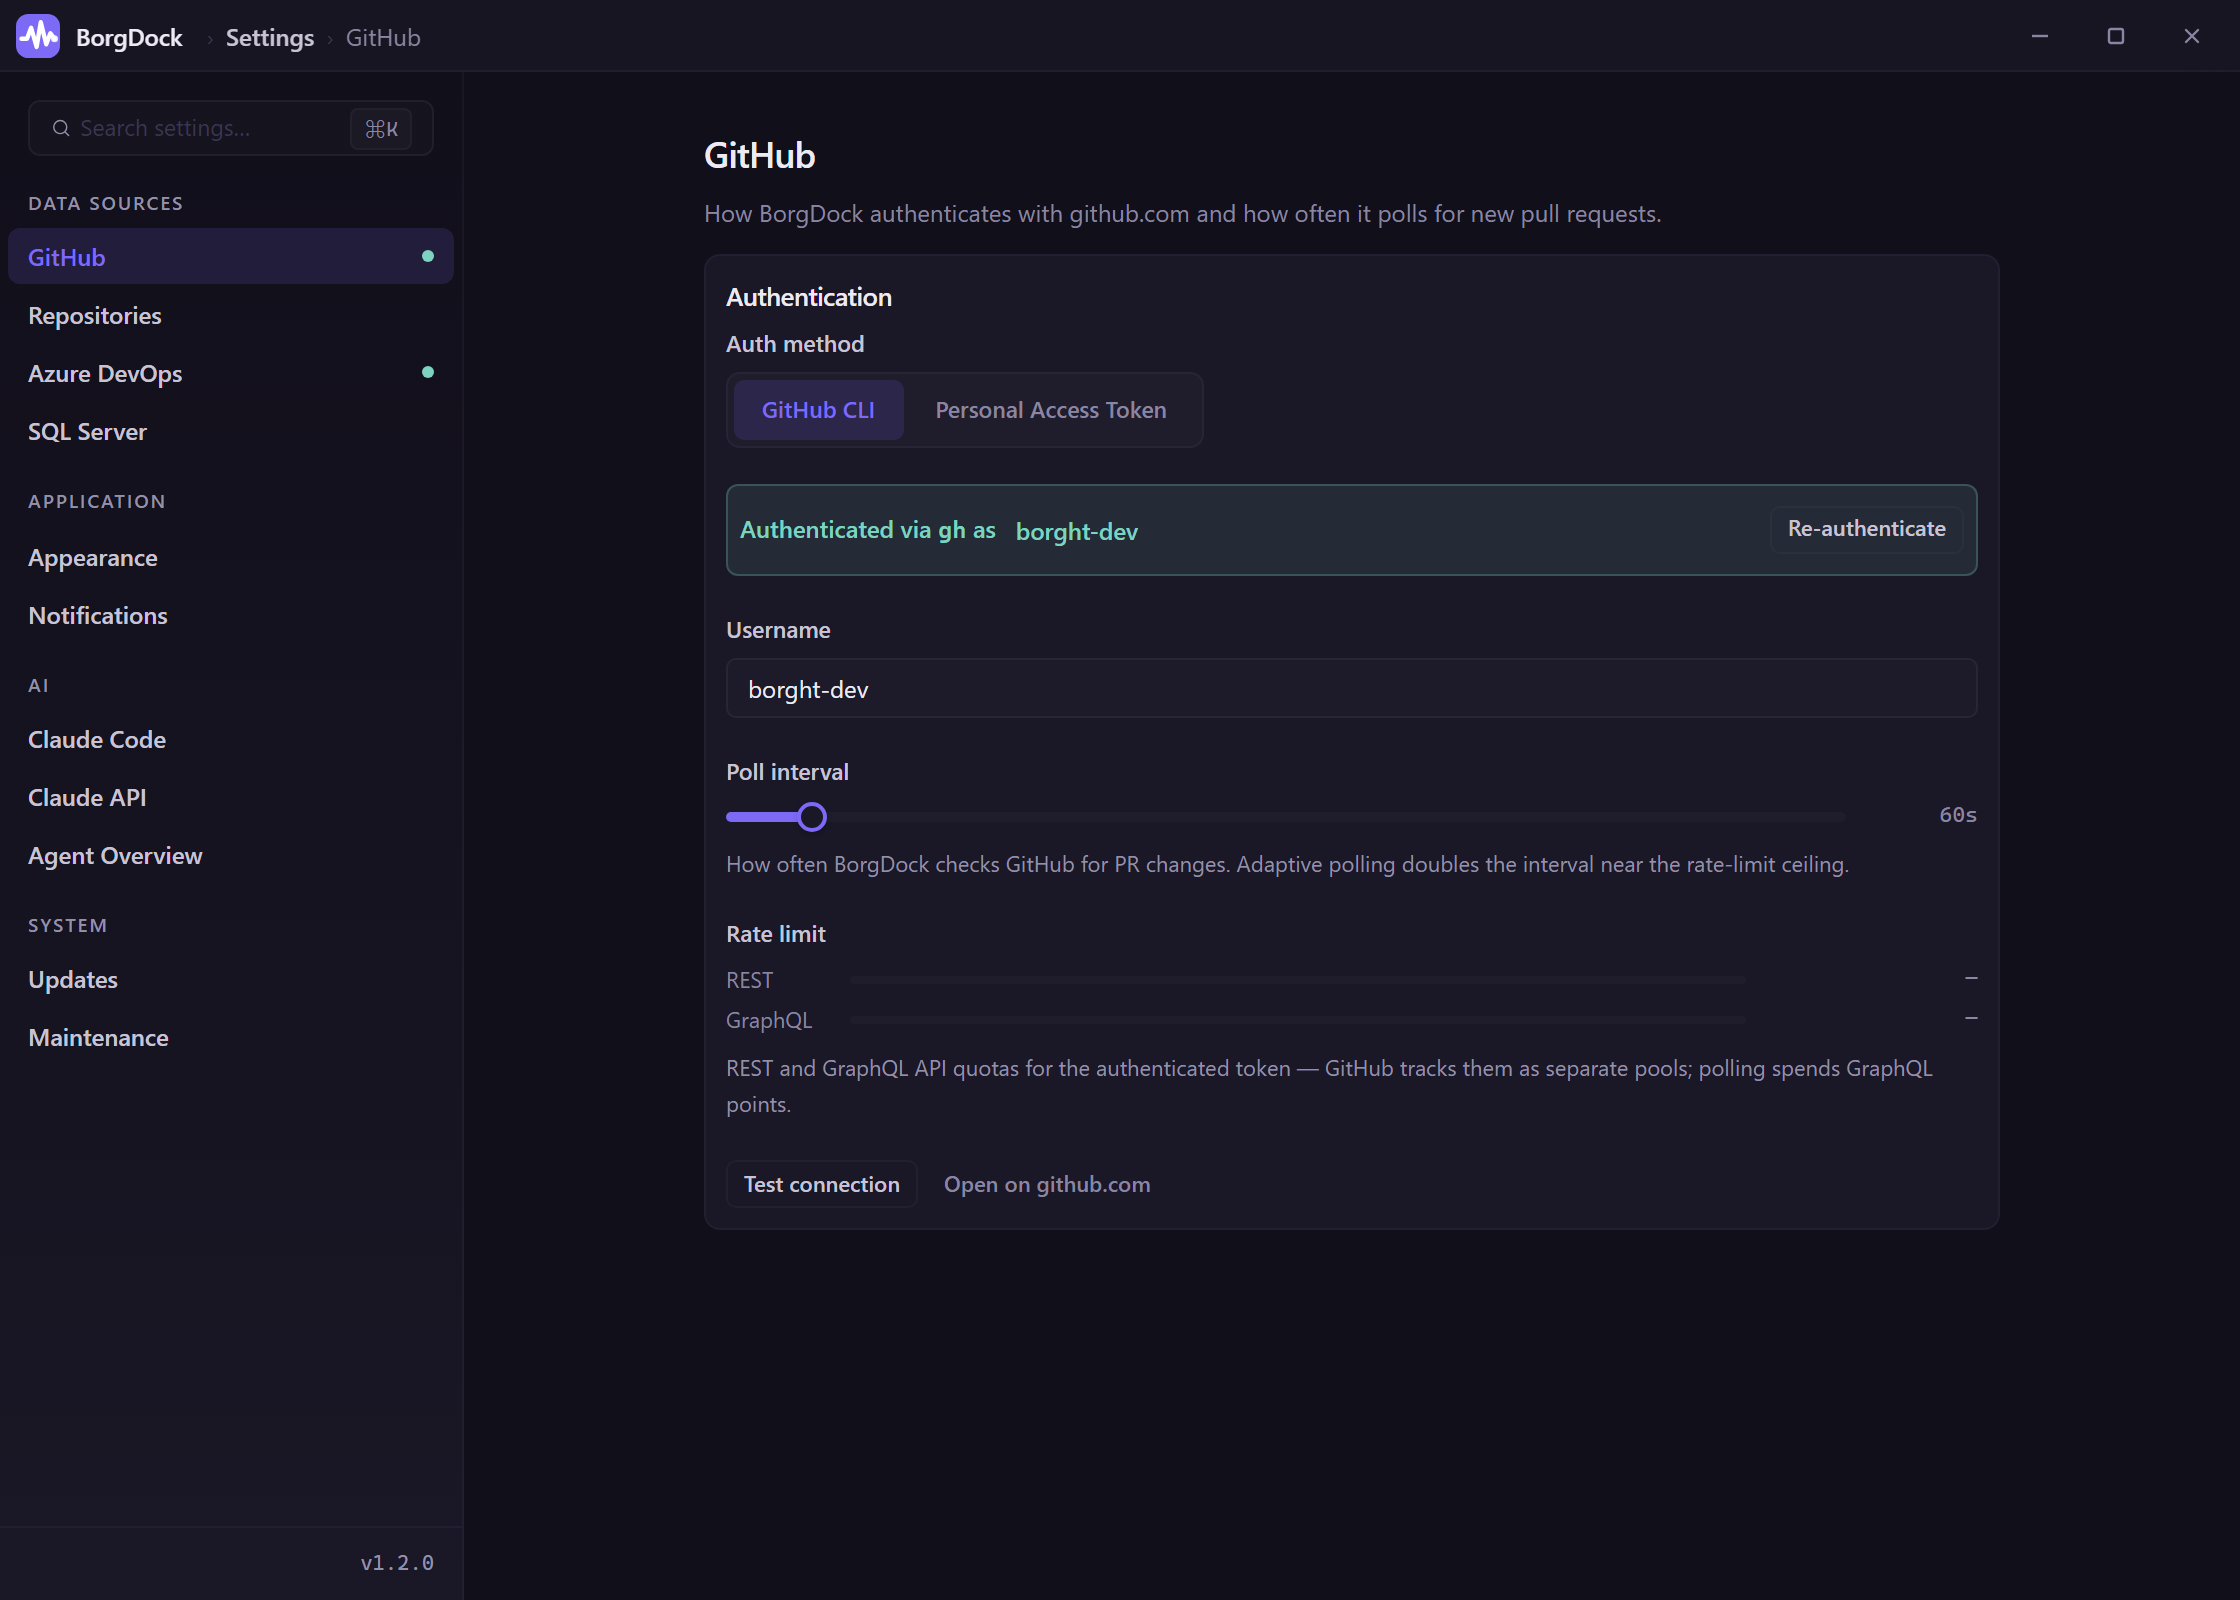Open Maintenance settings
The image size is (2240, 1600).
pyautogui.click(x=231, y=1037)
